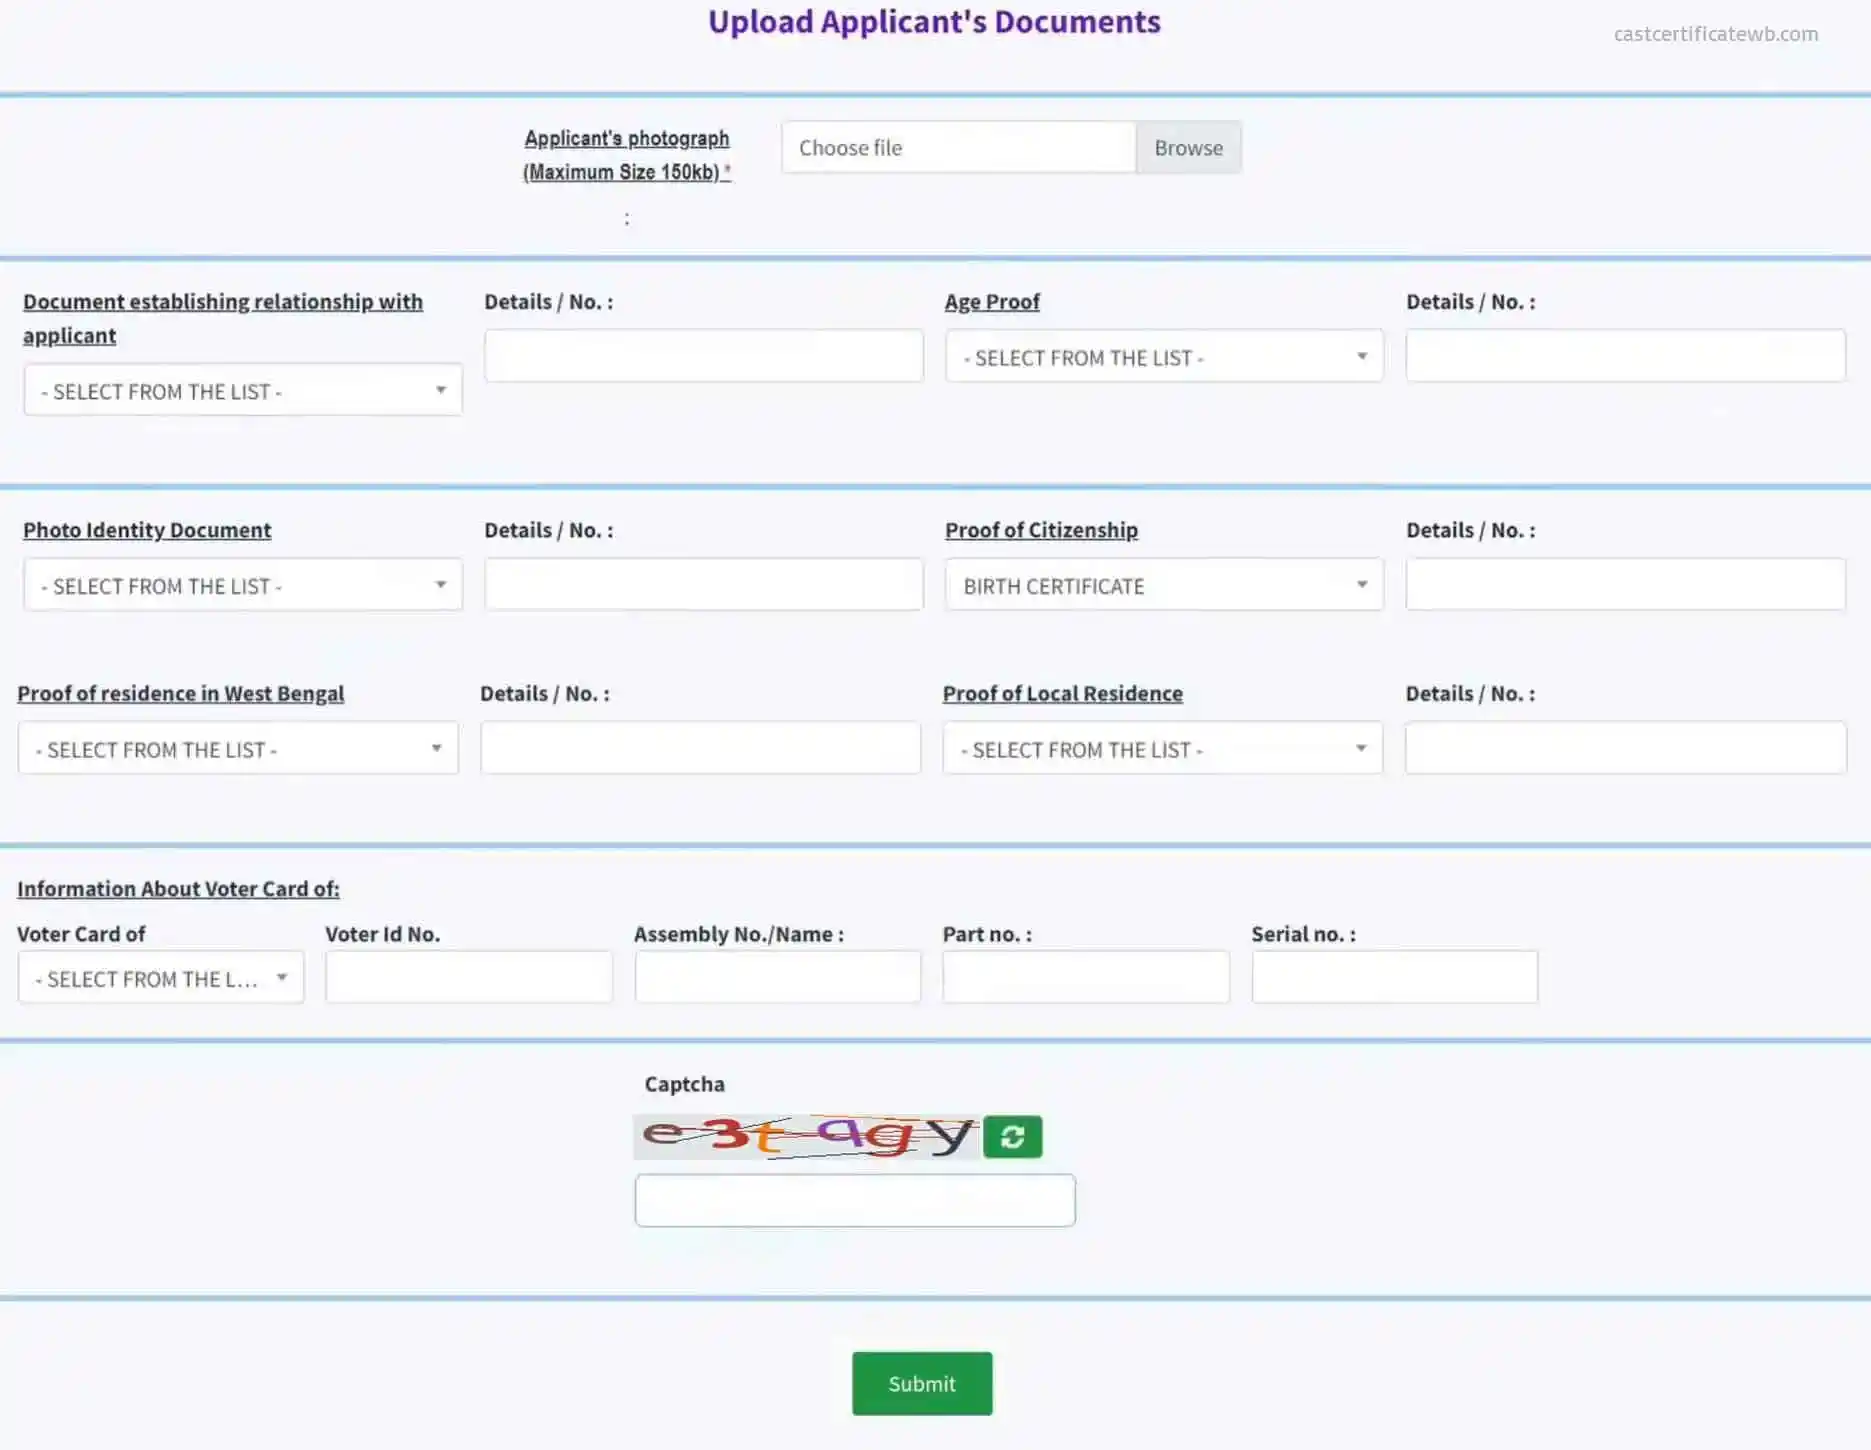
Task: Refresh the captcha image
Action: [1012, 1136]
